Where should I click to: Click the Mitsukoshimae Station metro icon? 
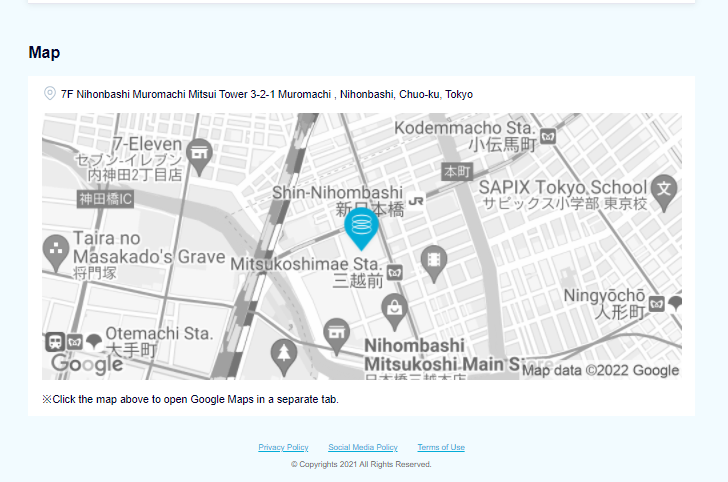click(x=395, y=272)
